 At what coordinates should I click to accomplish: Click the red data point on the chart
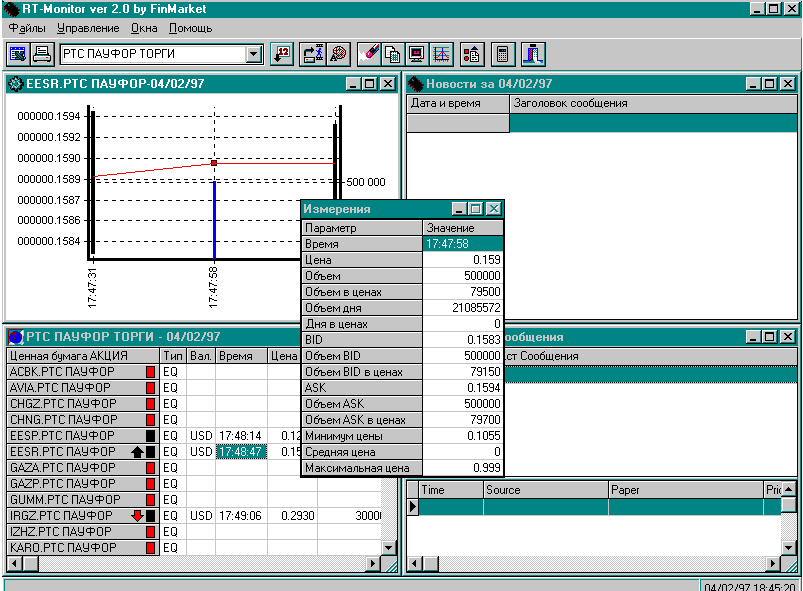click(x=214, y=162)
